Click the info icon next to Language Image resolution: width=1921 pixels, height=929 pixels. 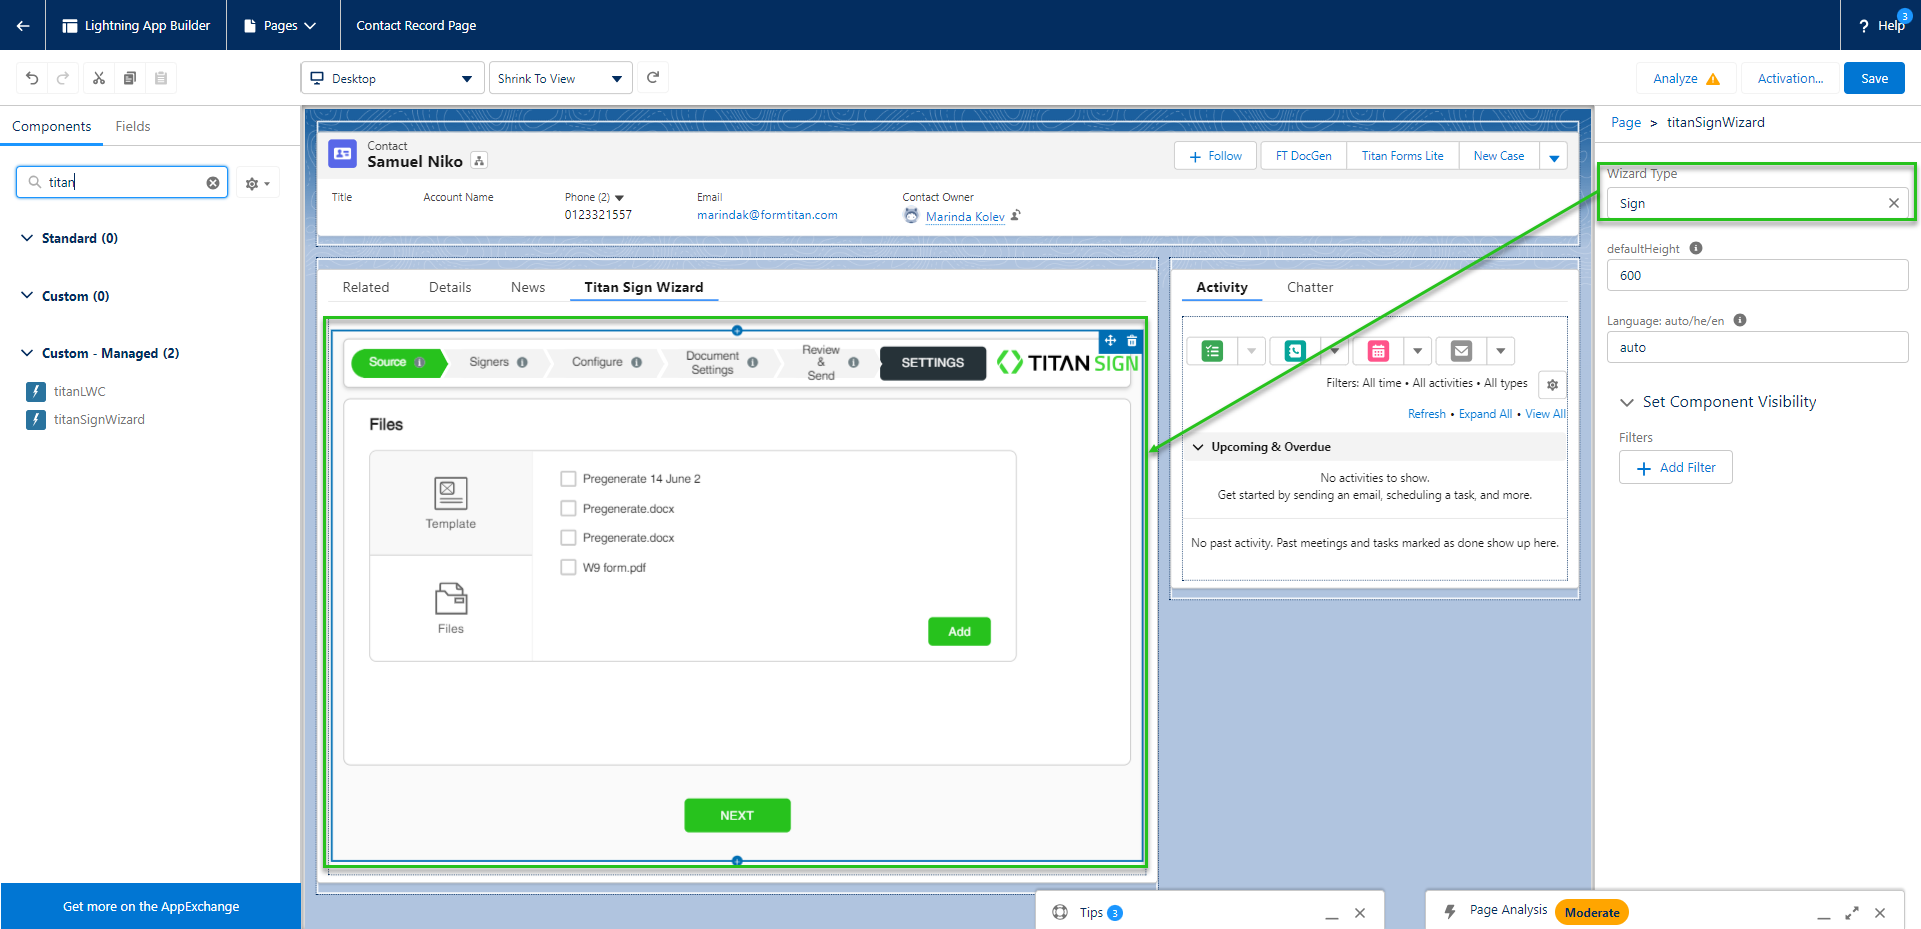[1740, 320]
